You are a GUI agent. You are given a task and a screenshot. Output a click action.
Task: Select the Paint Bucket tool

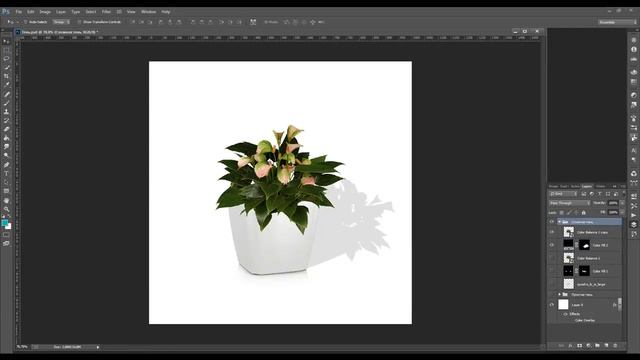(6, 138)
